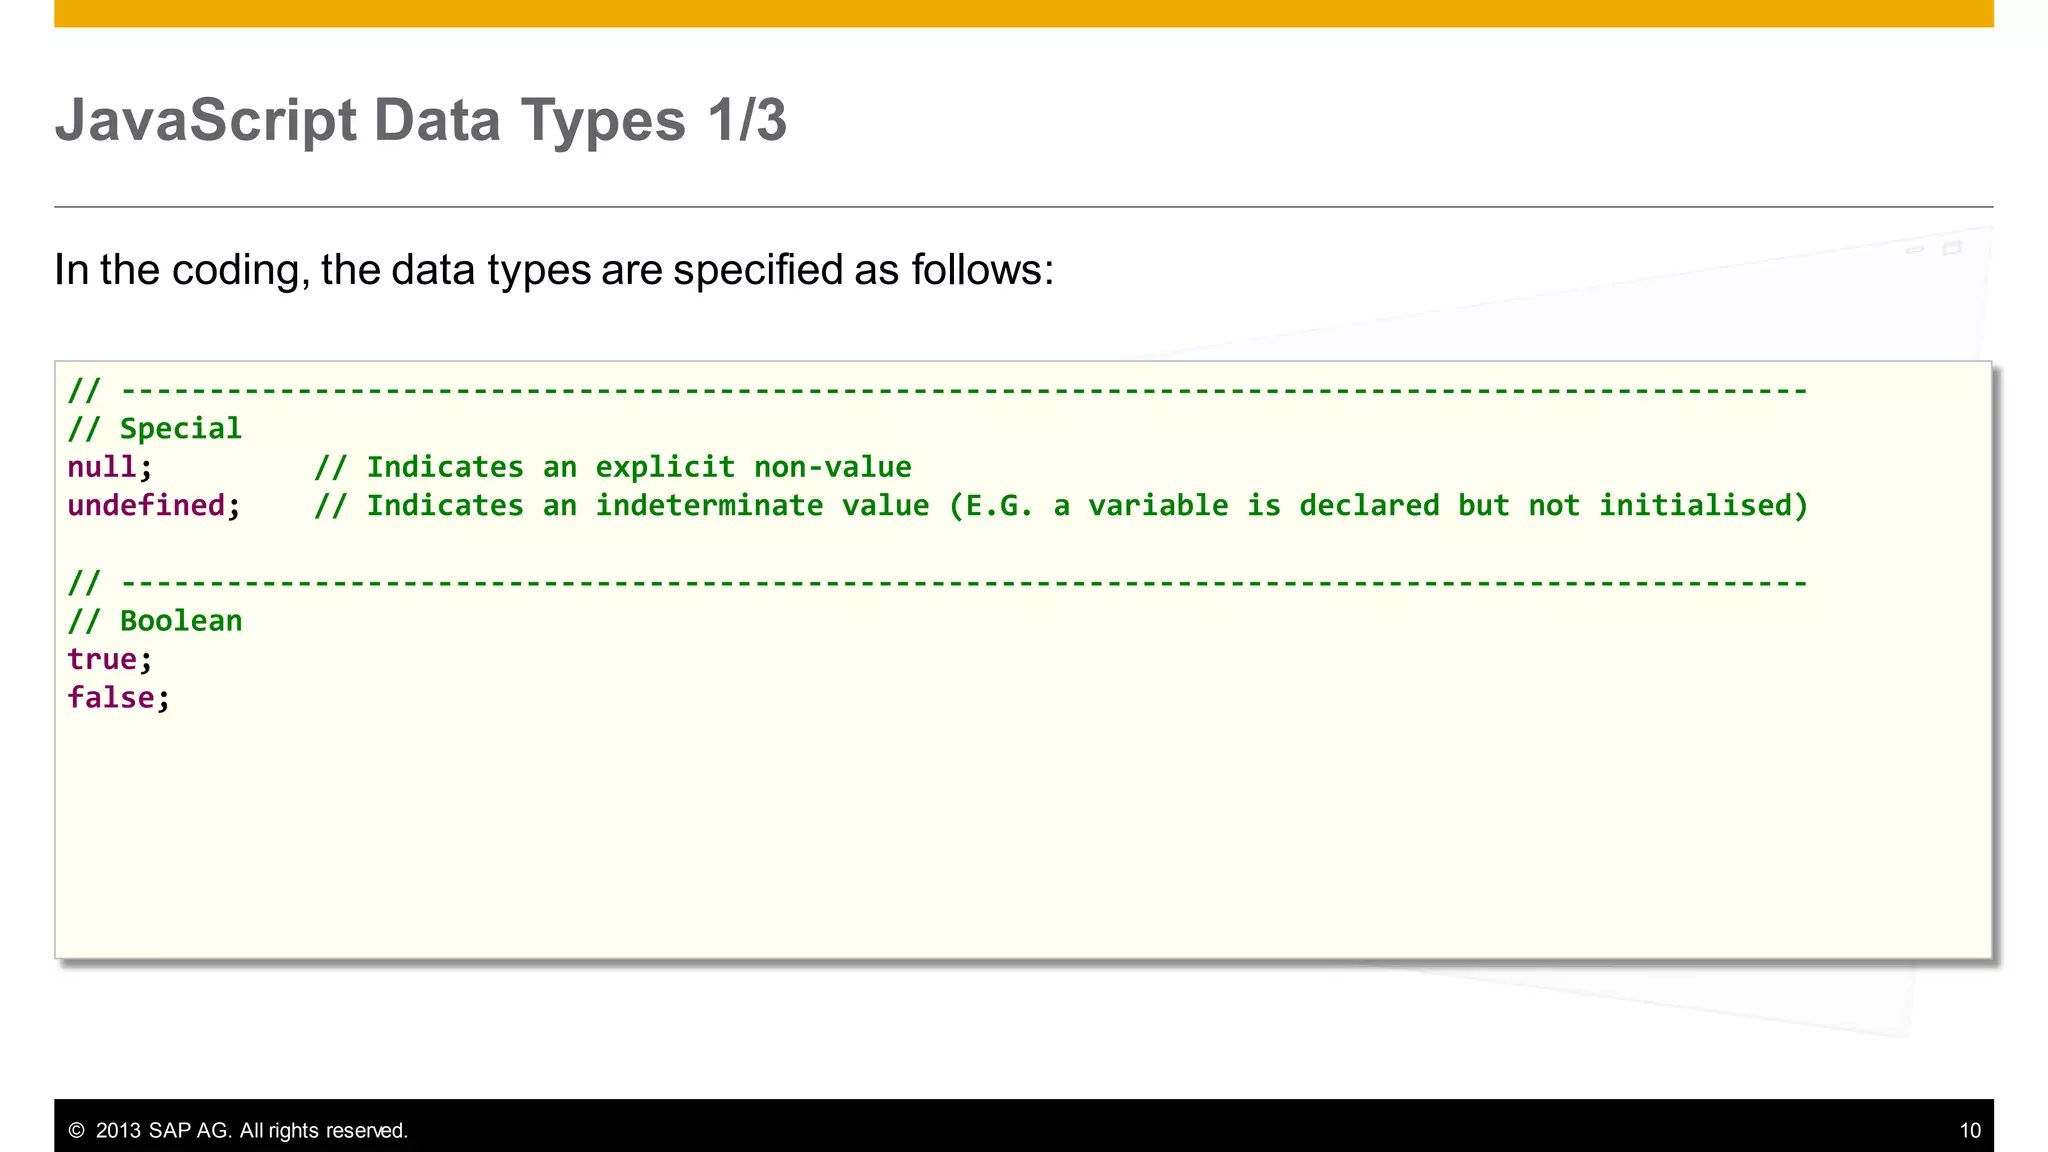Click the comment about indeterminate value
This screenshot has width=2048, height=1152.
pyautogui.click(x=1061, y=505)
